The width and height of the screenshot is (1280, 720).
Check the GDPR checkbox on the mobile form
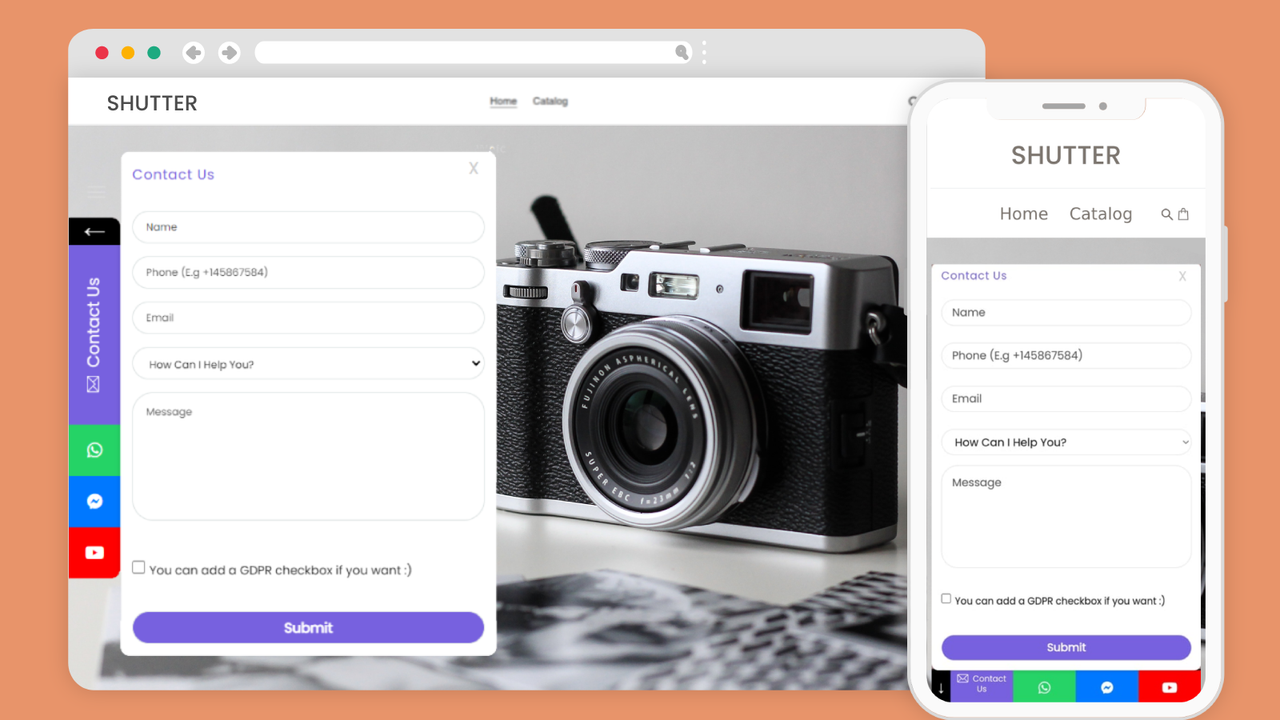pyautogui.click(x=945, y=598)
